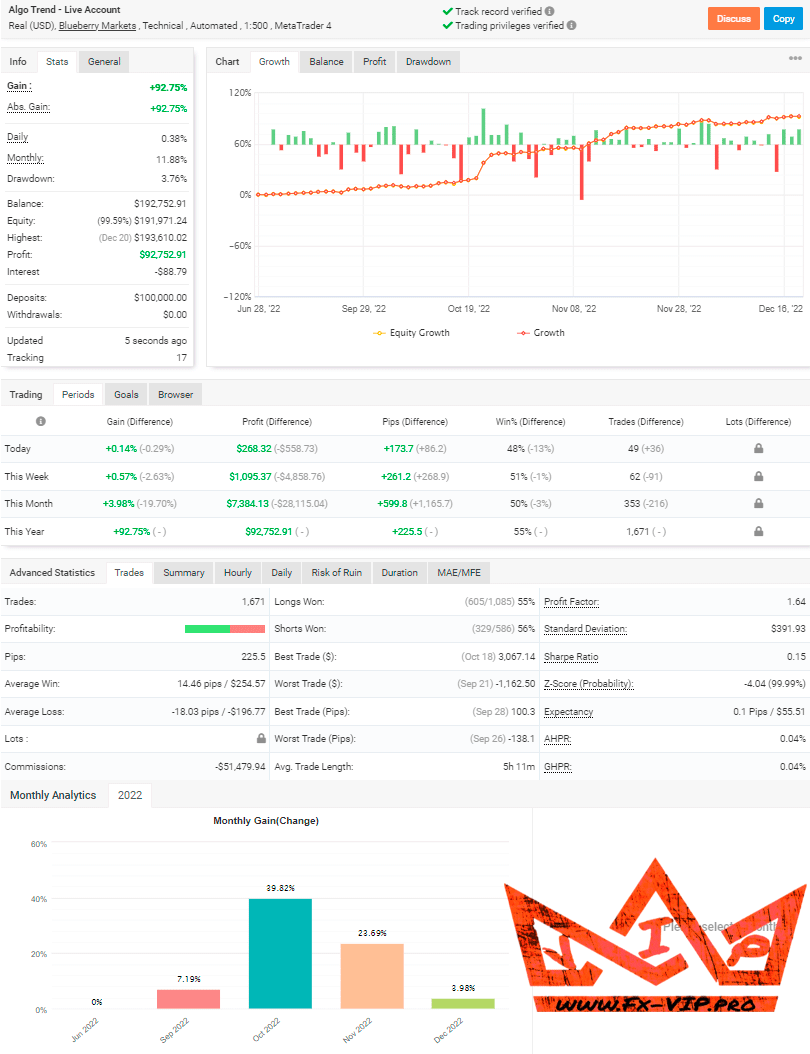Click the lock icon in This Year row
Image resolution: width=810 pixels, height=1054 pixels.
(x=759, y=531)
